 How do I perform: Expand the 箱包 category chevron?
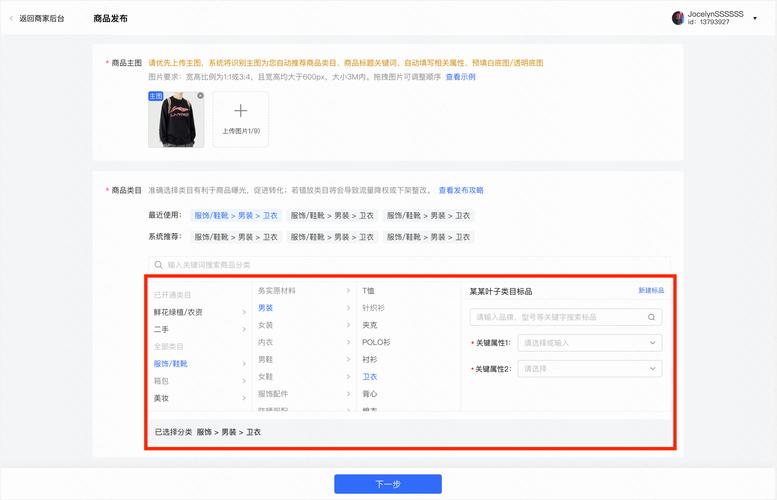coord(244,381)
